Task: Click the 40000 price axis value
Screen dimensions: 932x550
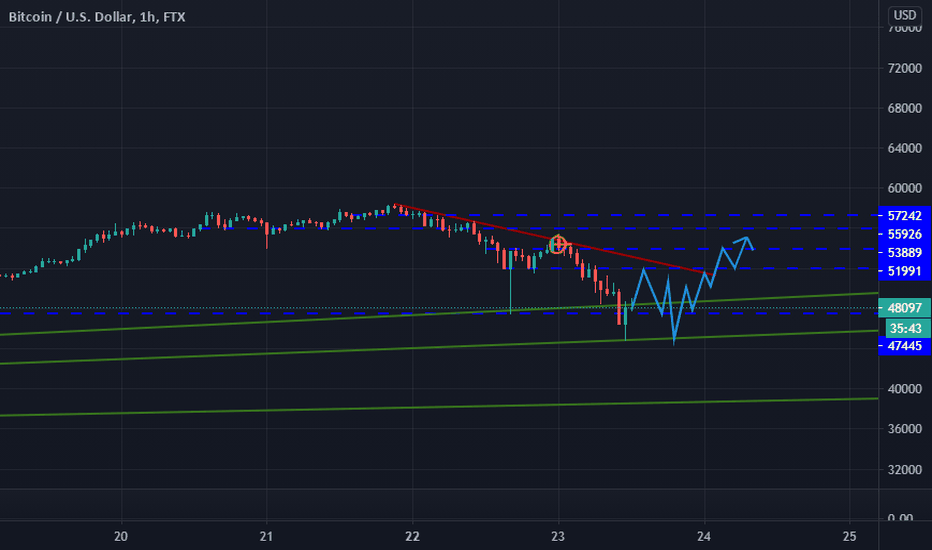Action: pyautogui.click(x=904, y=389)
